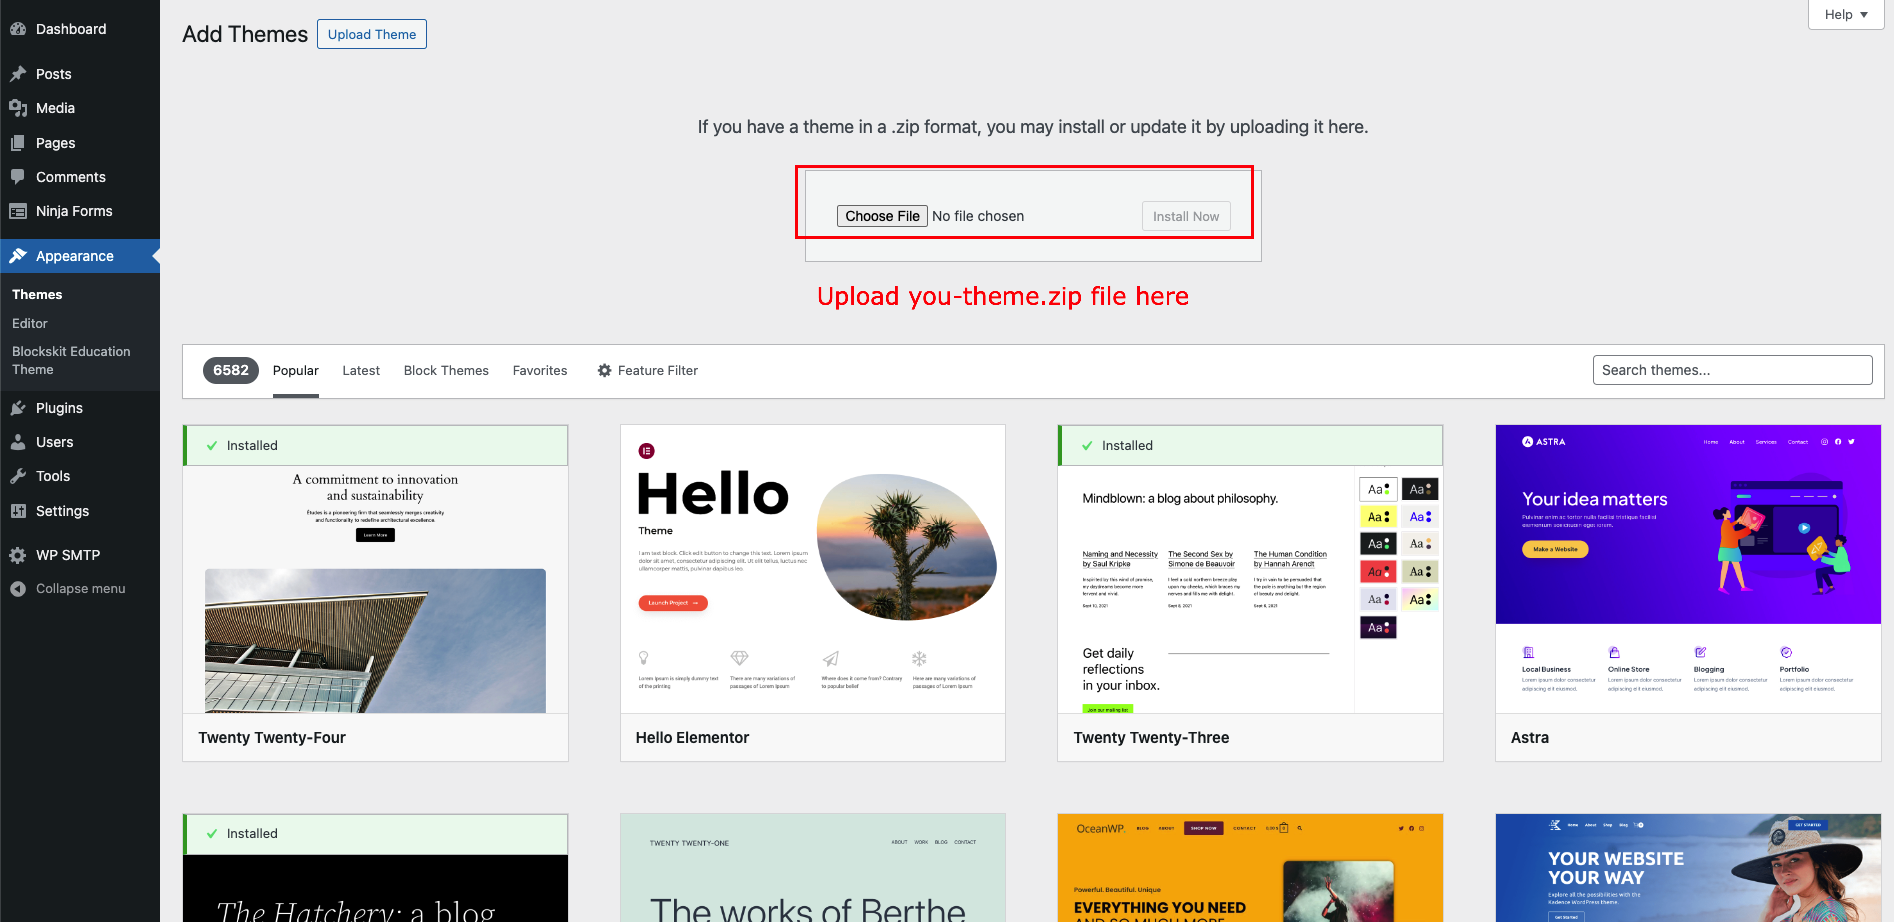Screen dimensions: 1894x922
Task: Open the Help dropdown
Action: click(1845, 14)
